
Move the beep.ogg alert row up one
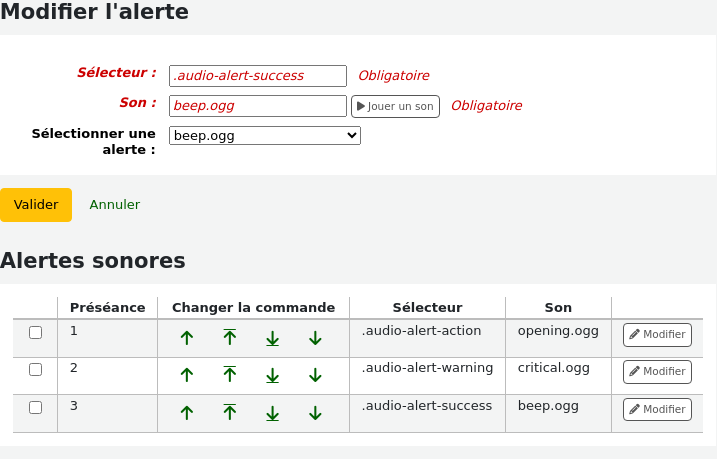coord(187,413)
